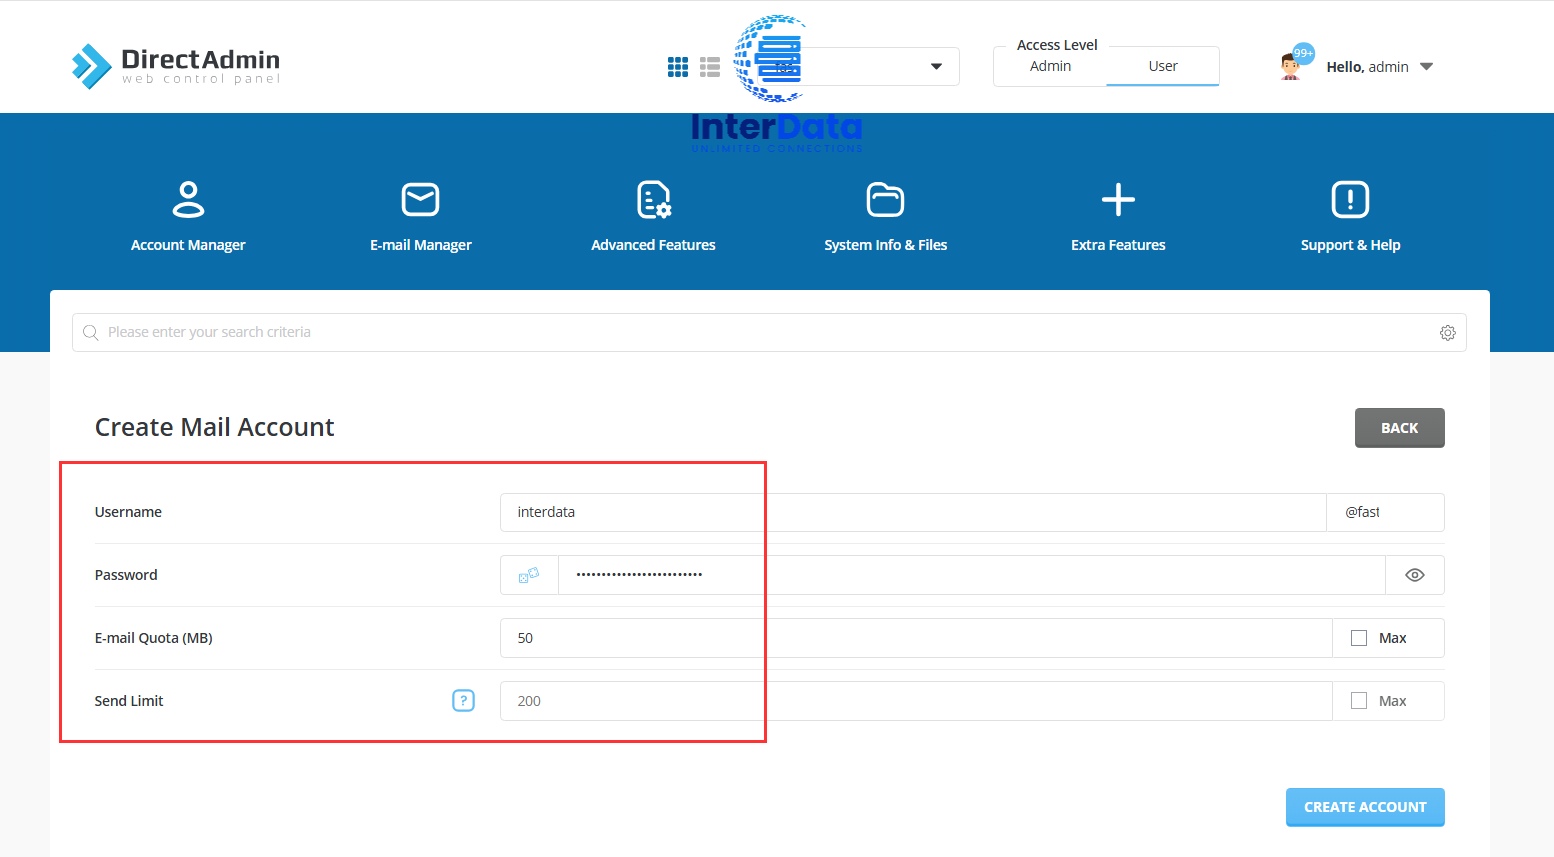Open System Info & Files menu
1554x857 pixels.
tap(886, 215)
